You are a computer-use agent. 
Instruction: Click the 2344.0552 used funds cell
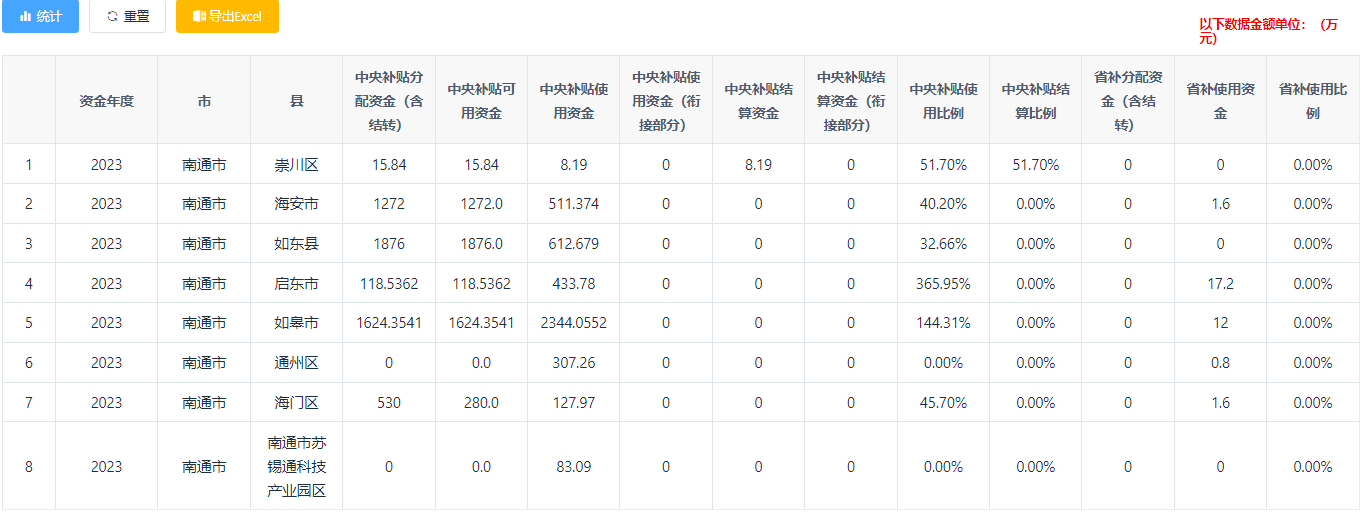(573, 323)
